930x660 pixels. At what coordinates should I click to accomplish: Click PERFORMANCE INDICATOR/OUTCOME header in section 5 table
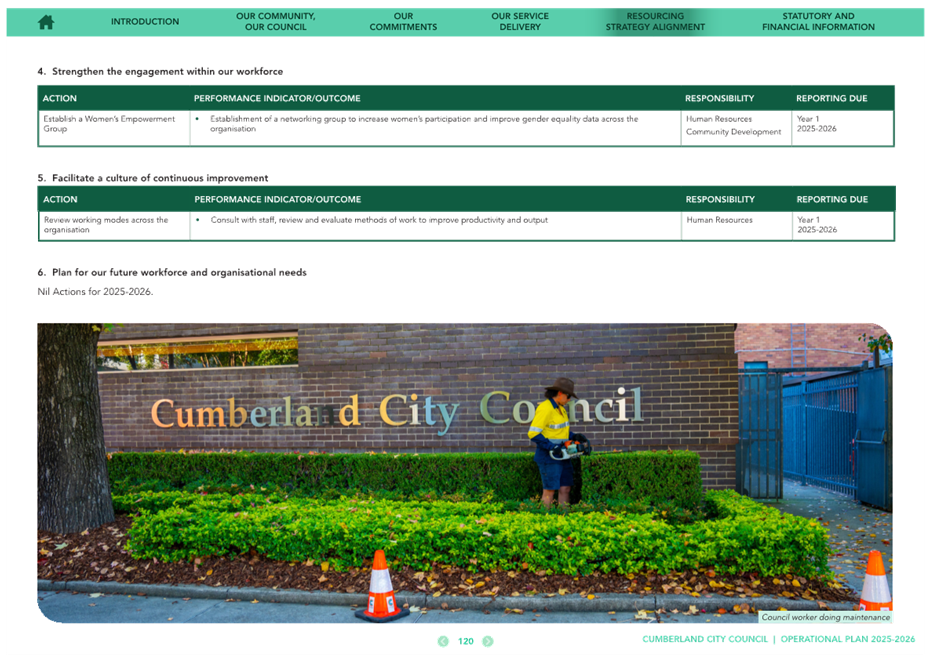(278, 199)
